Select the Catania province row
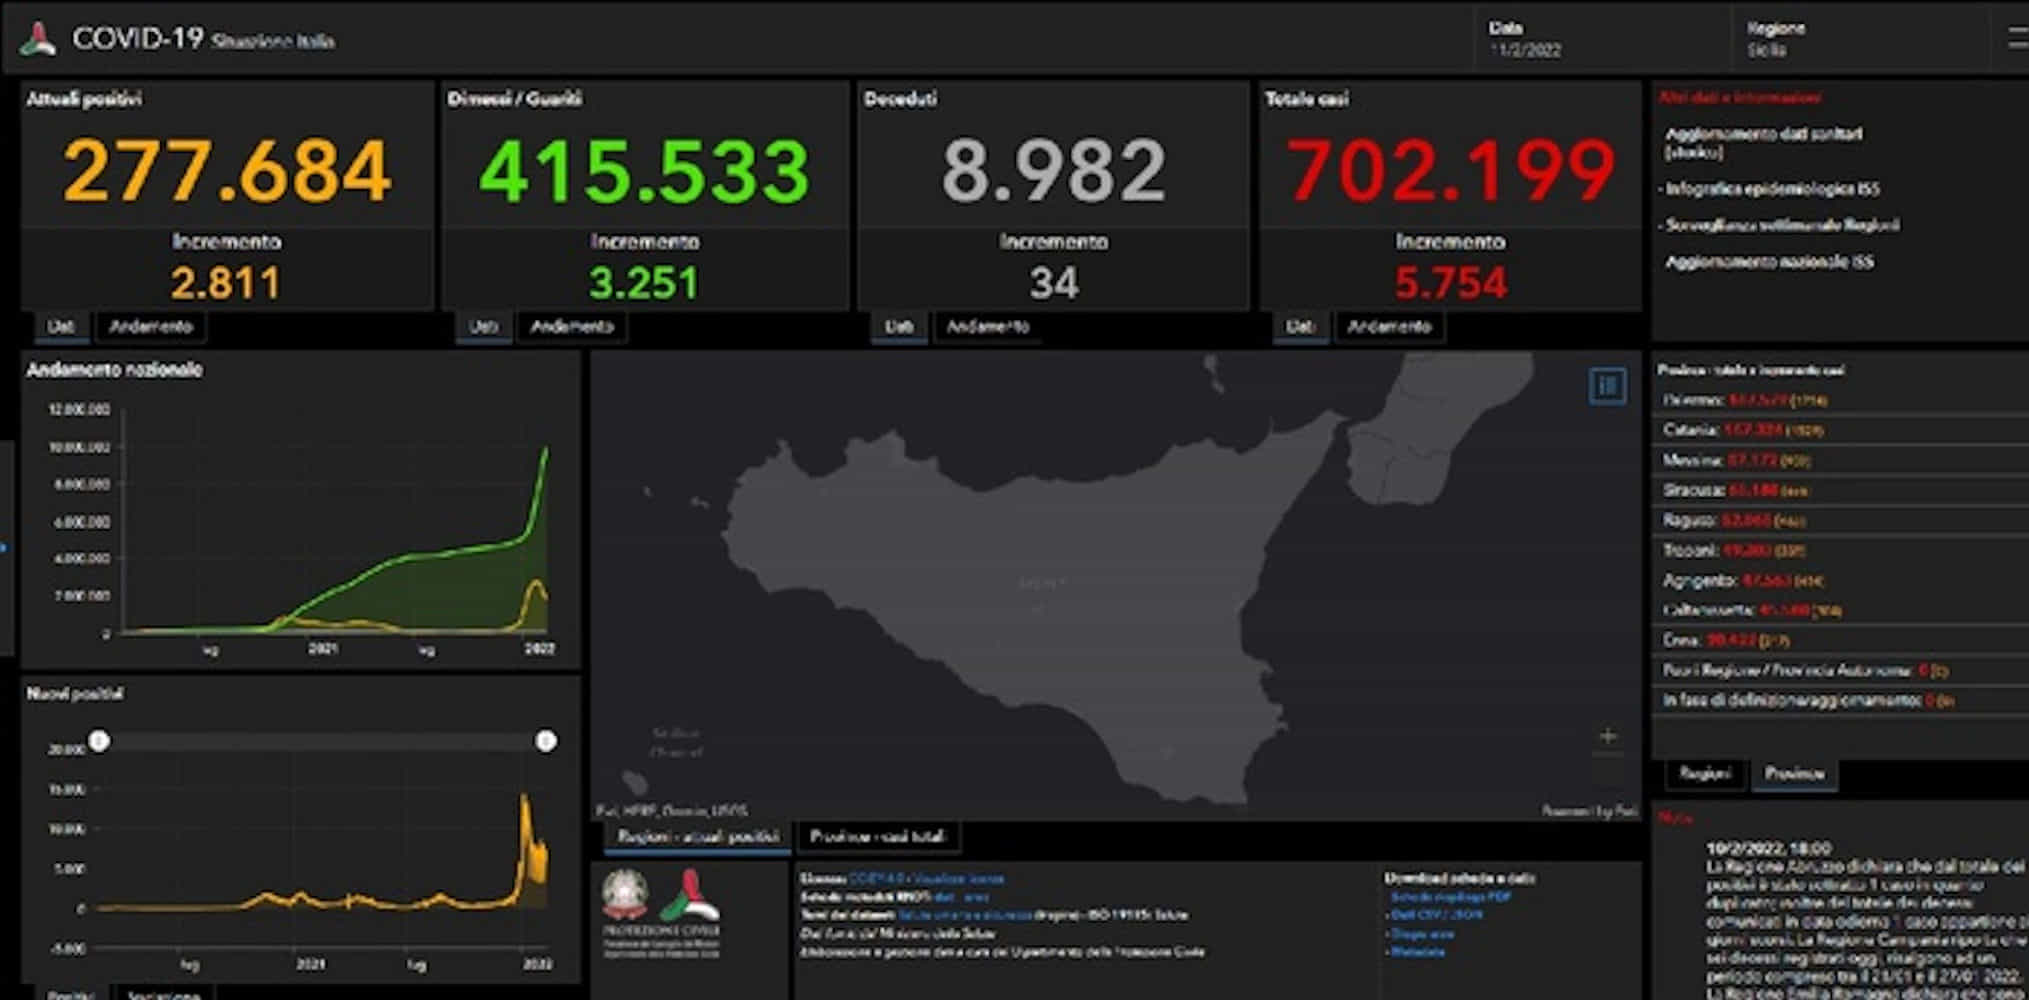The height and width of the screenshot is (1000, 2029). click(1840, 430)
